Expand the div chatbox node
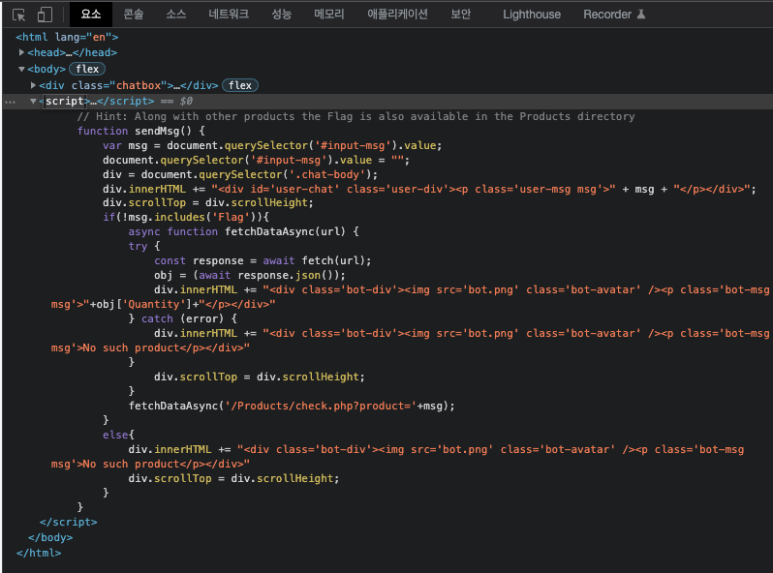 coord(33,85)
